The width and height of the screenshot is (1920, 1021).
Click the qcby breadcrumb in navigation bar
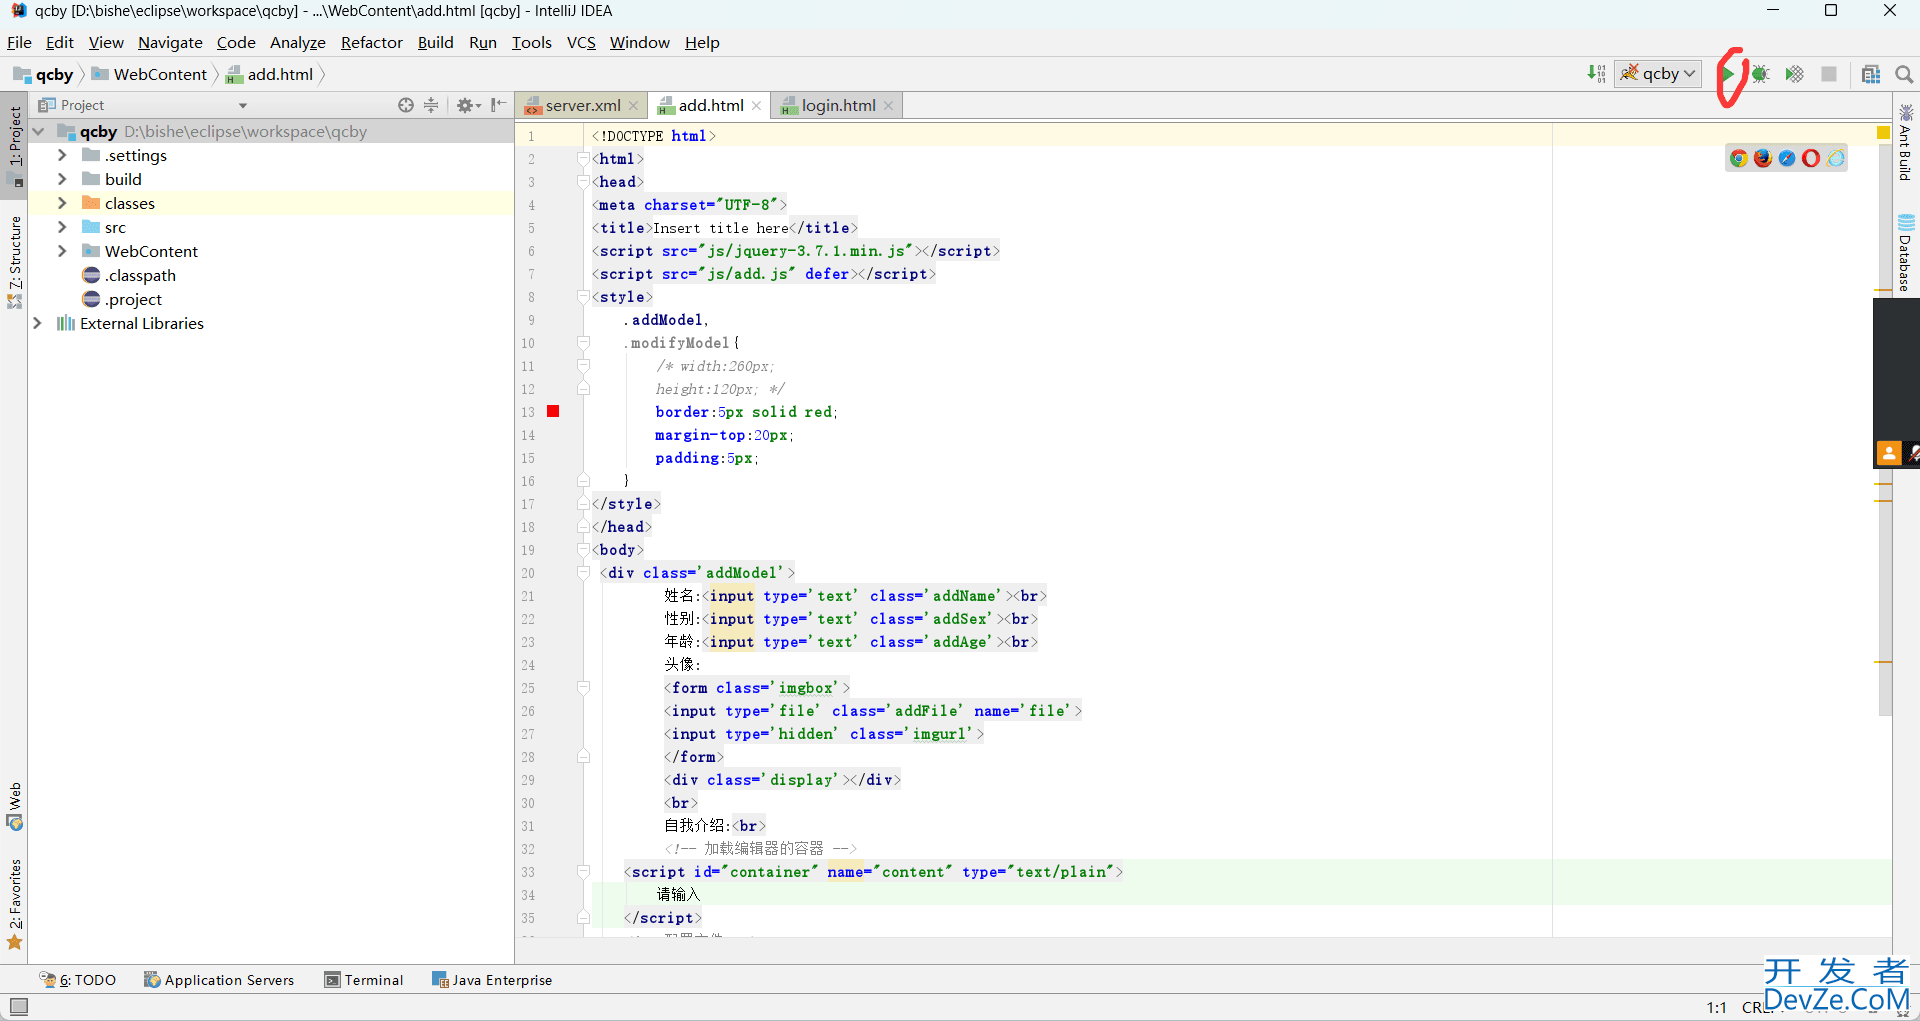pos(44,74)
